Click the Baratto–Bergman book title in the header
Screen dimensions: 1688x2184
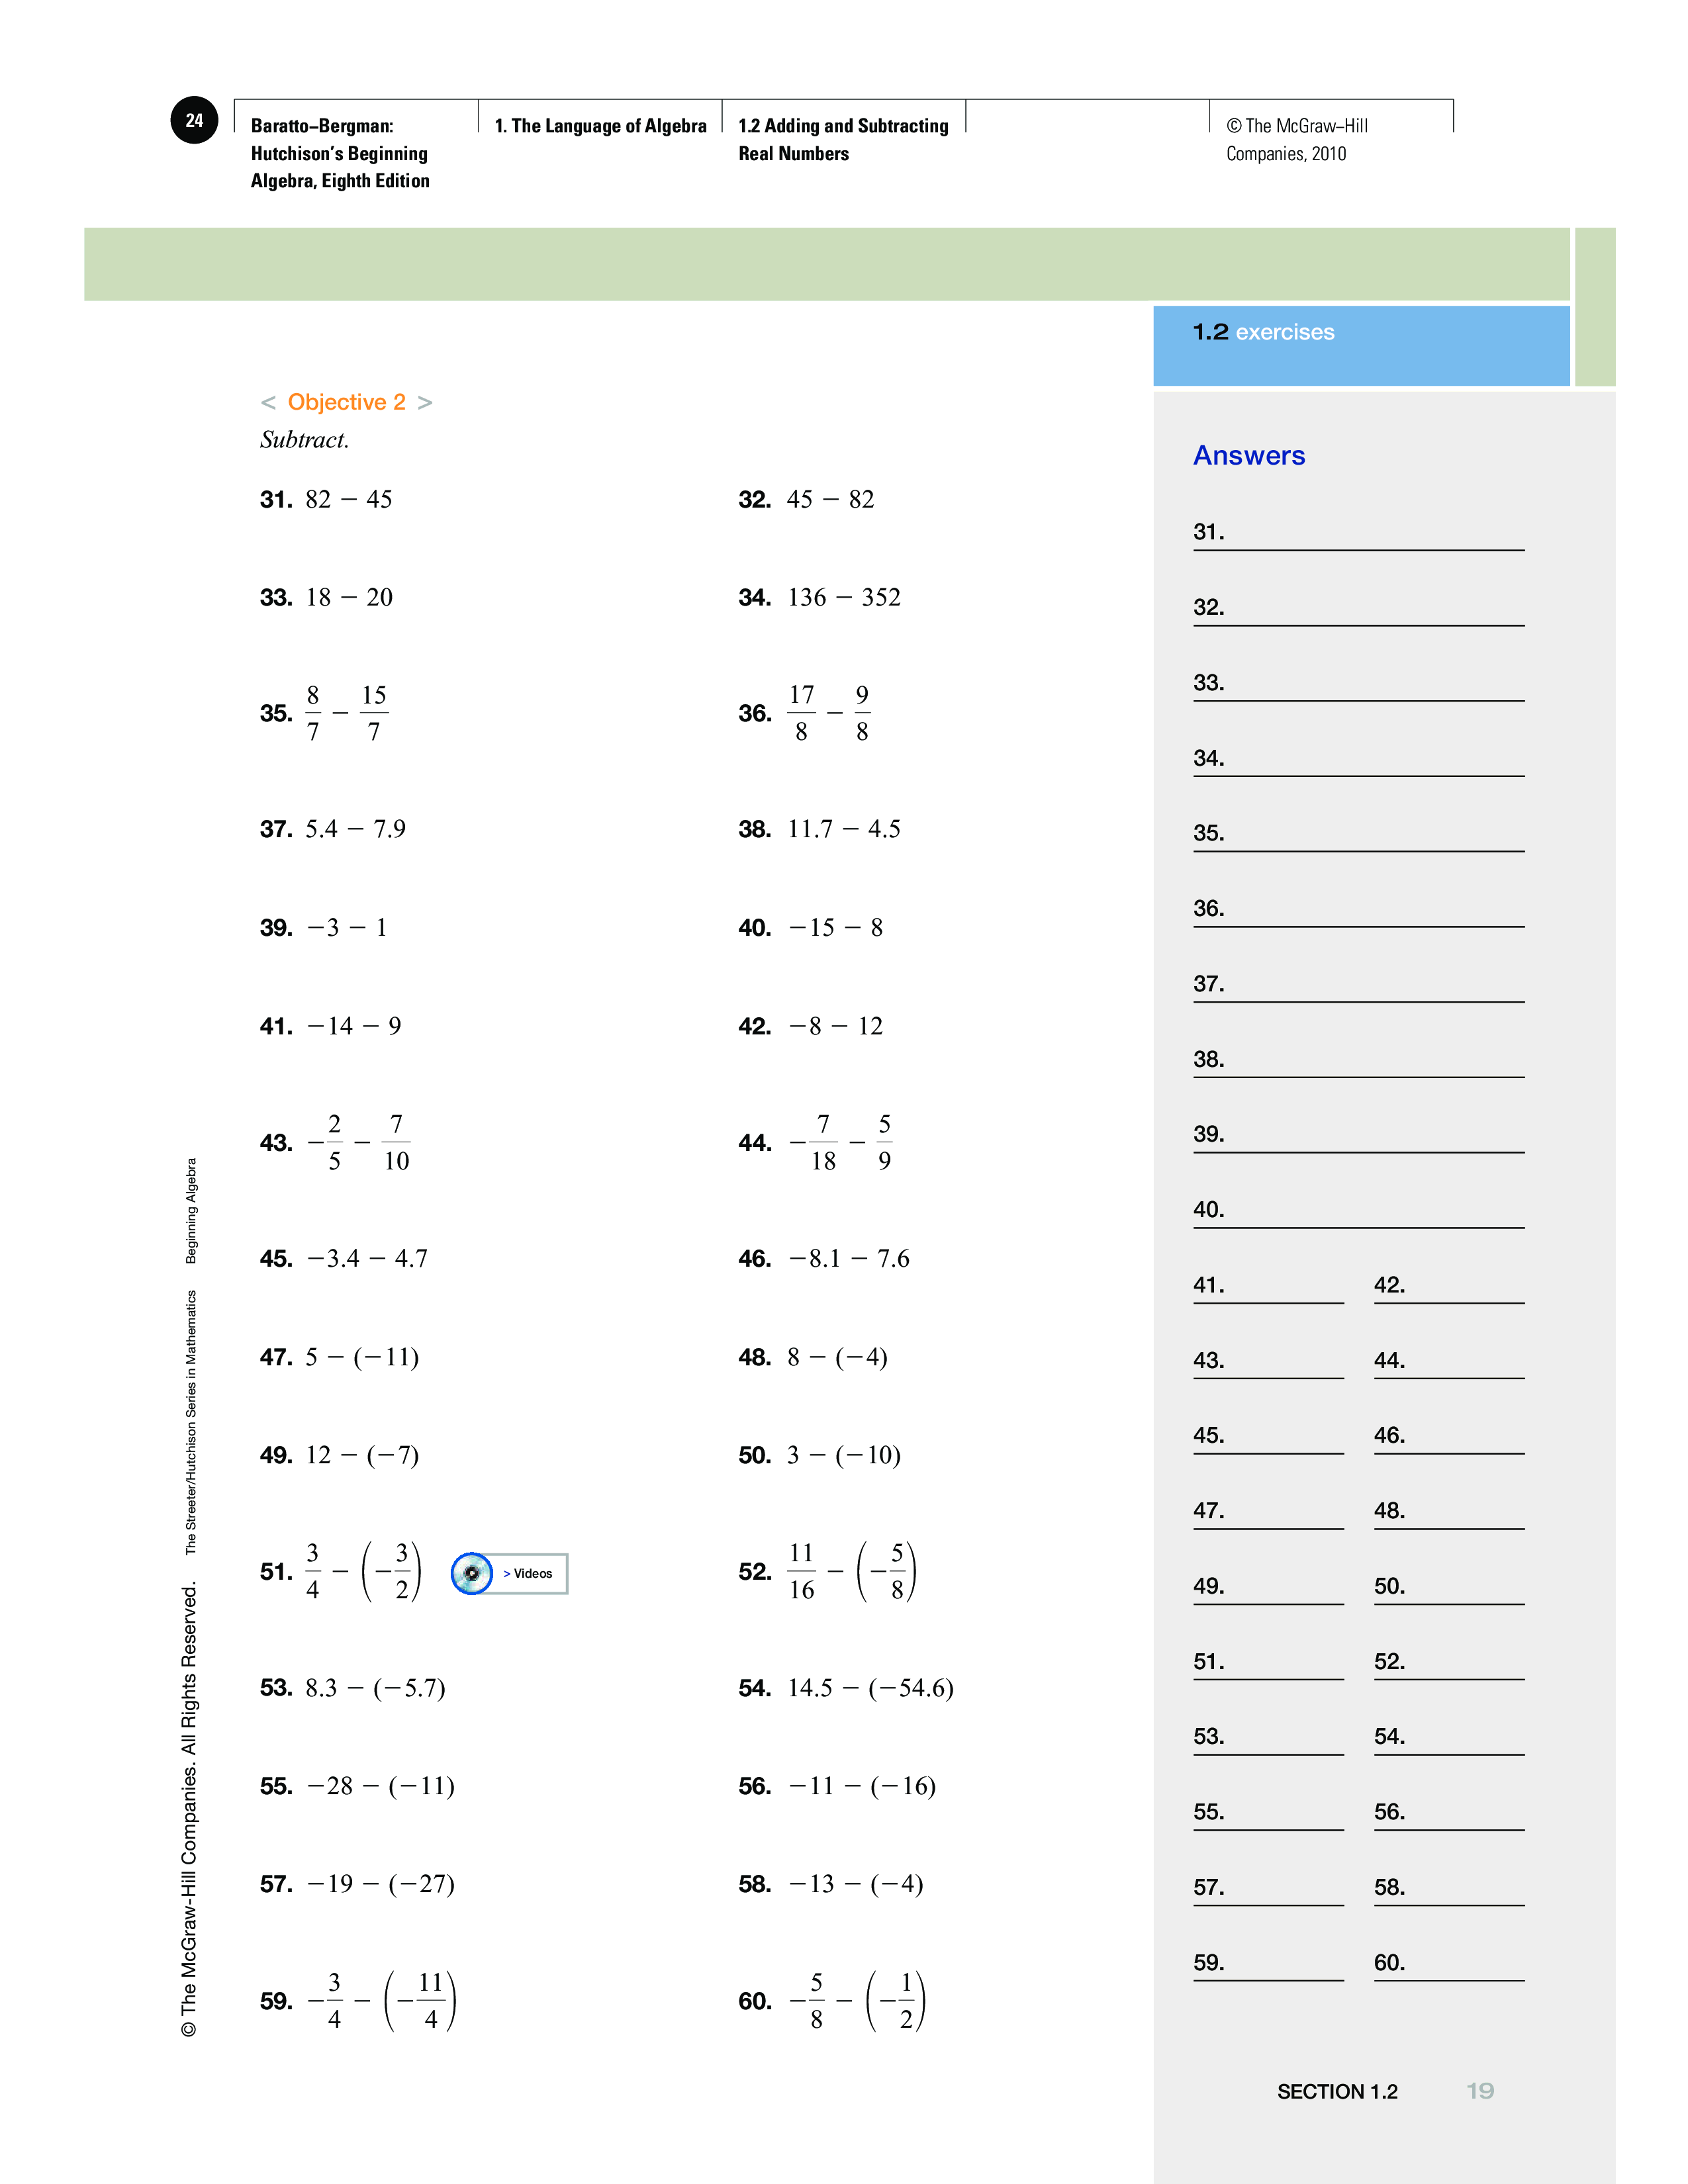pyautogui.click(x=340, y=153)
